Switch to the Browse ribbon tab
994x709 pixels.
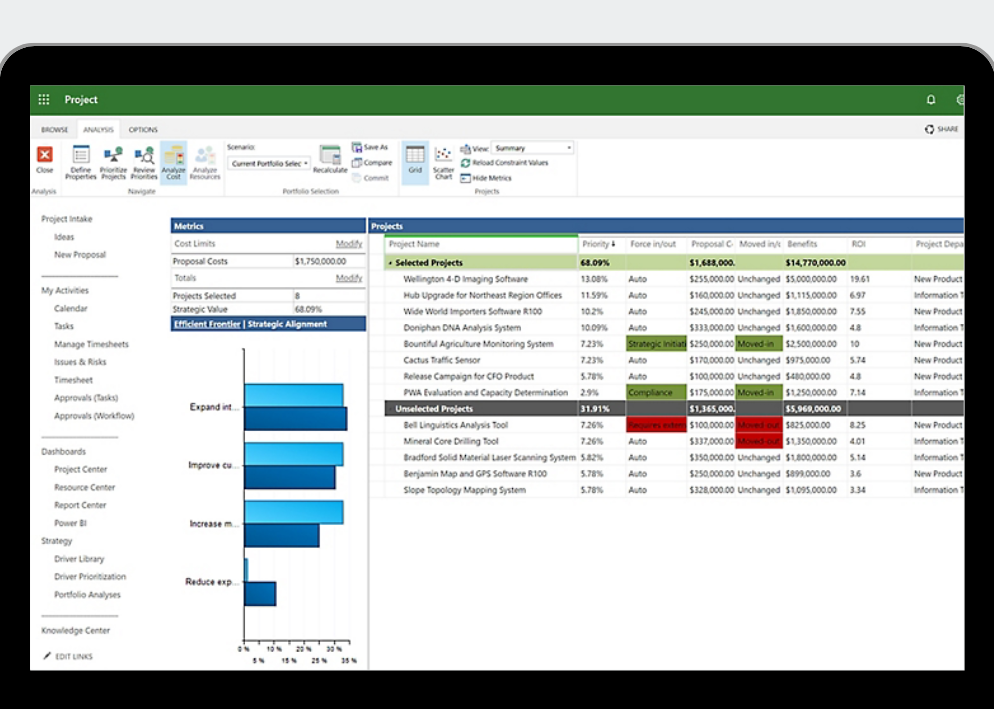[55, 130]
